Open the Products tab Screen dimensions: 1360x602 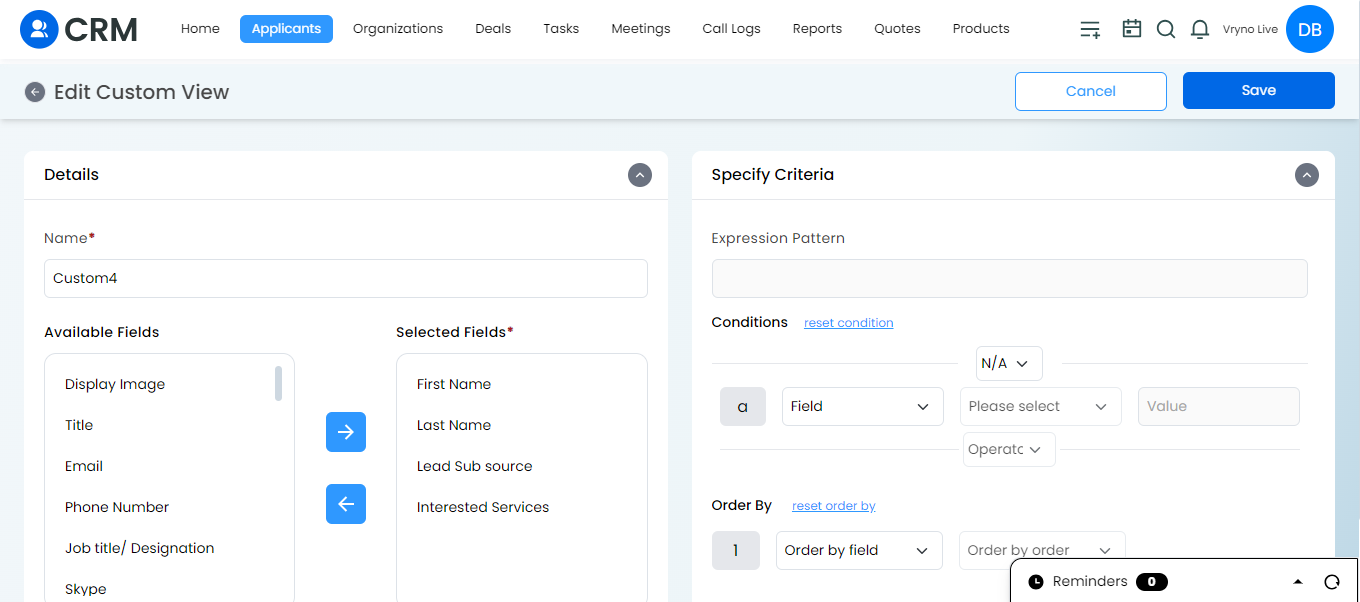coord(981,29)
